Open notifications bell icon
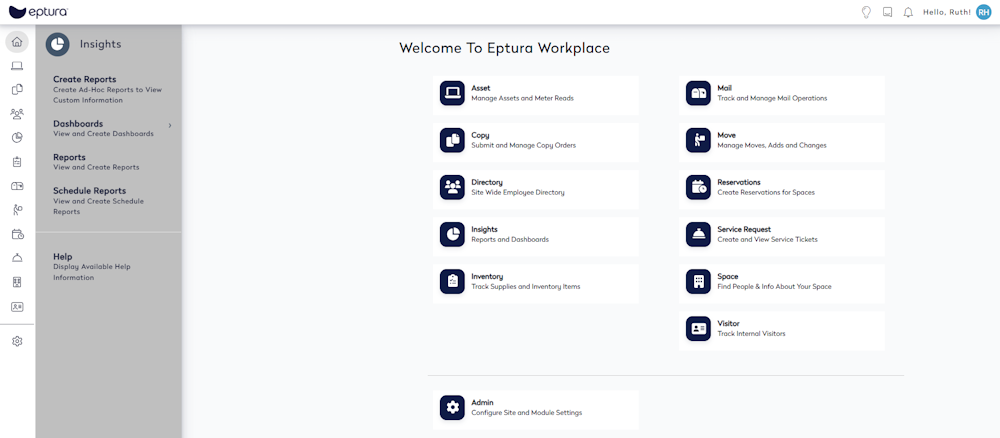Image resolution: width=1000 pixels, height=438 pixels. coord(908,12)
